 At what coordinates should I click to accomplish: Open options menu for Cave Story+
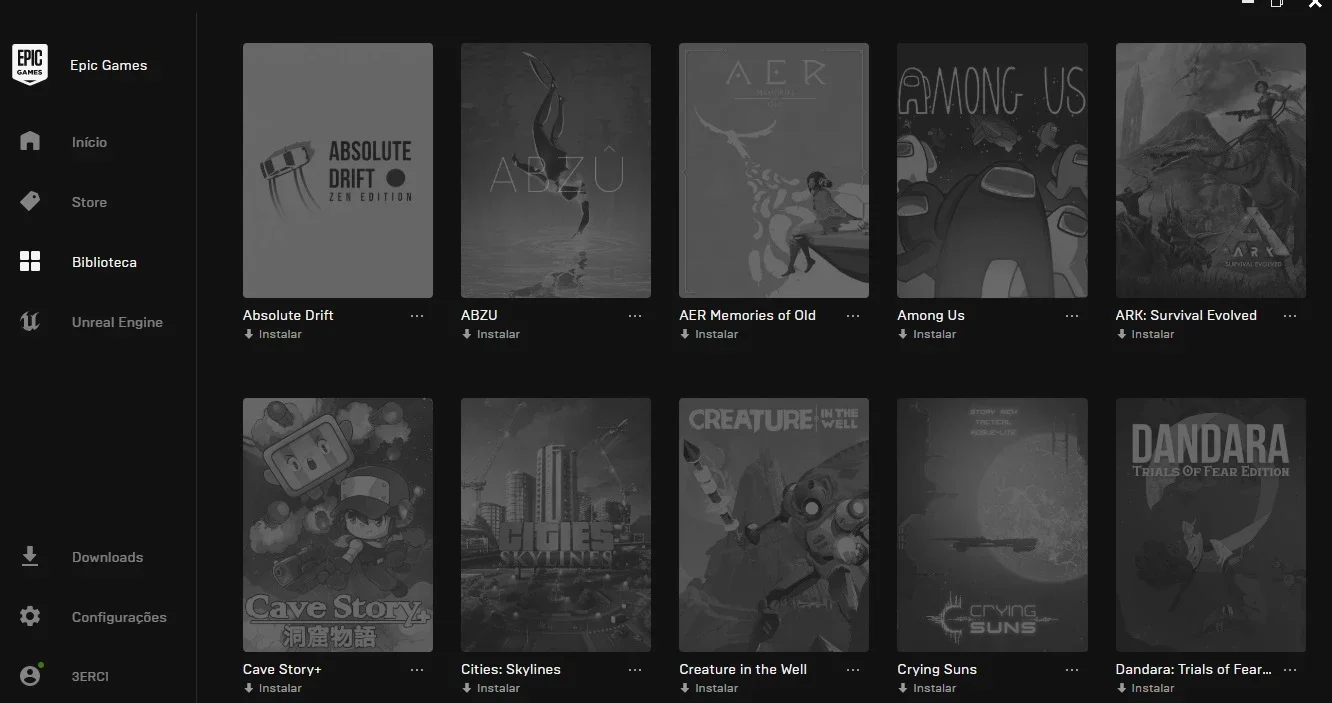click(417, 669)
